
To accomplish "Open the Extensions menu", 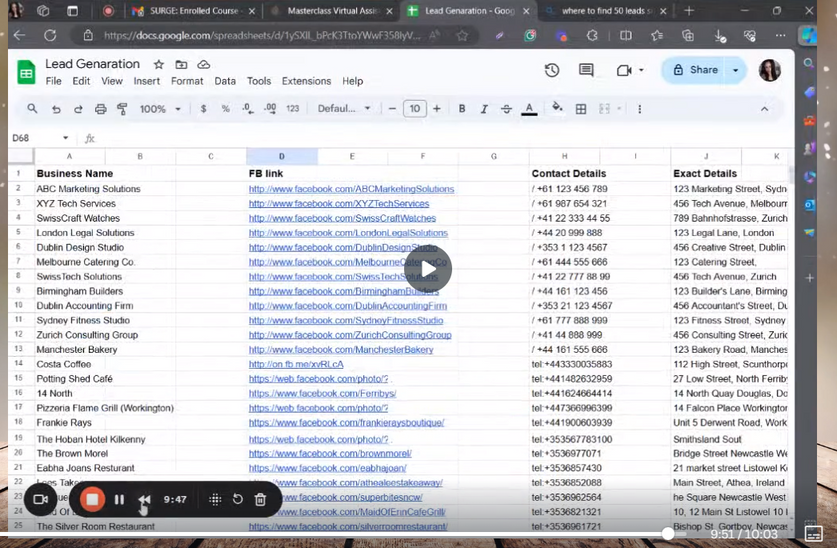I will (x=306, y=81).
